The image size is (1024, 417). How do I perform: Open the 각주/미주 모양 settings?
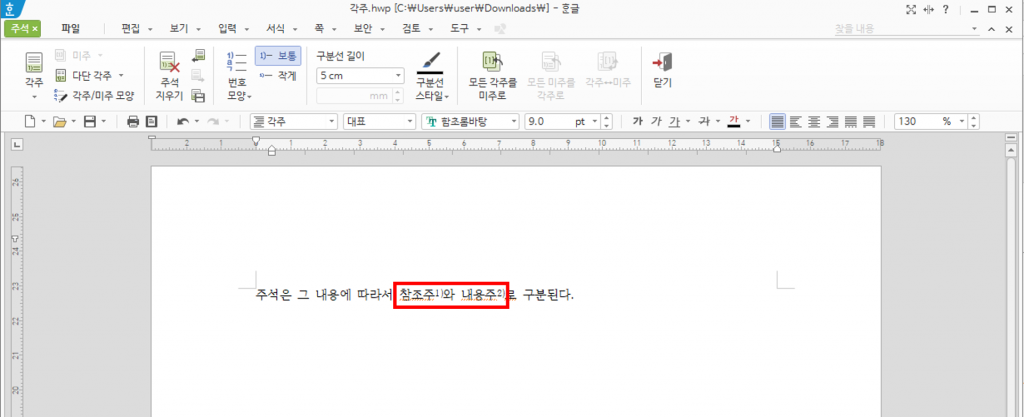point(94,96)
